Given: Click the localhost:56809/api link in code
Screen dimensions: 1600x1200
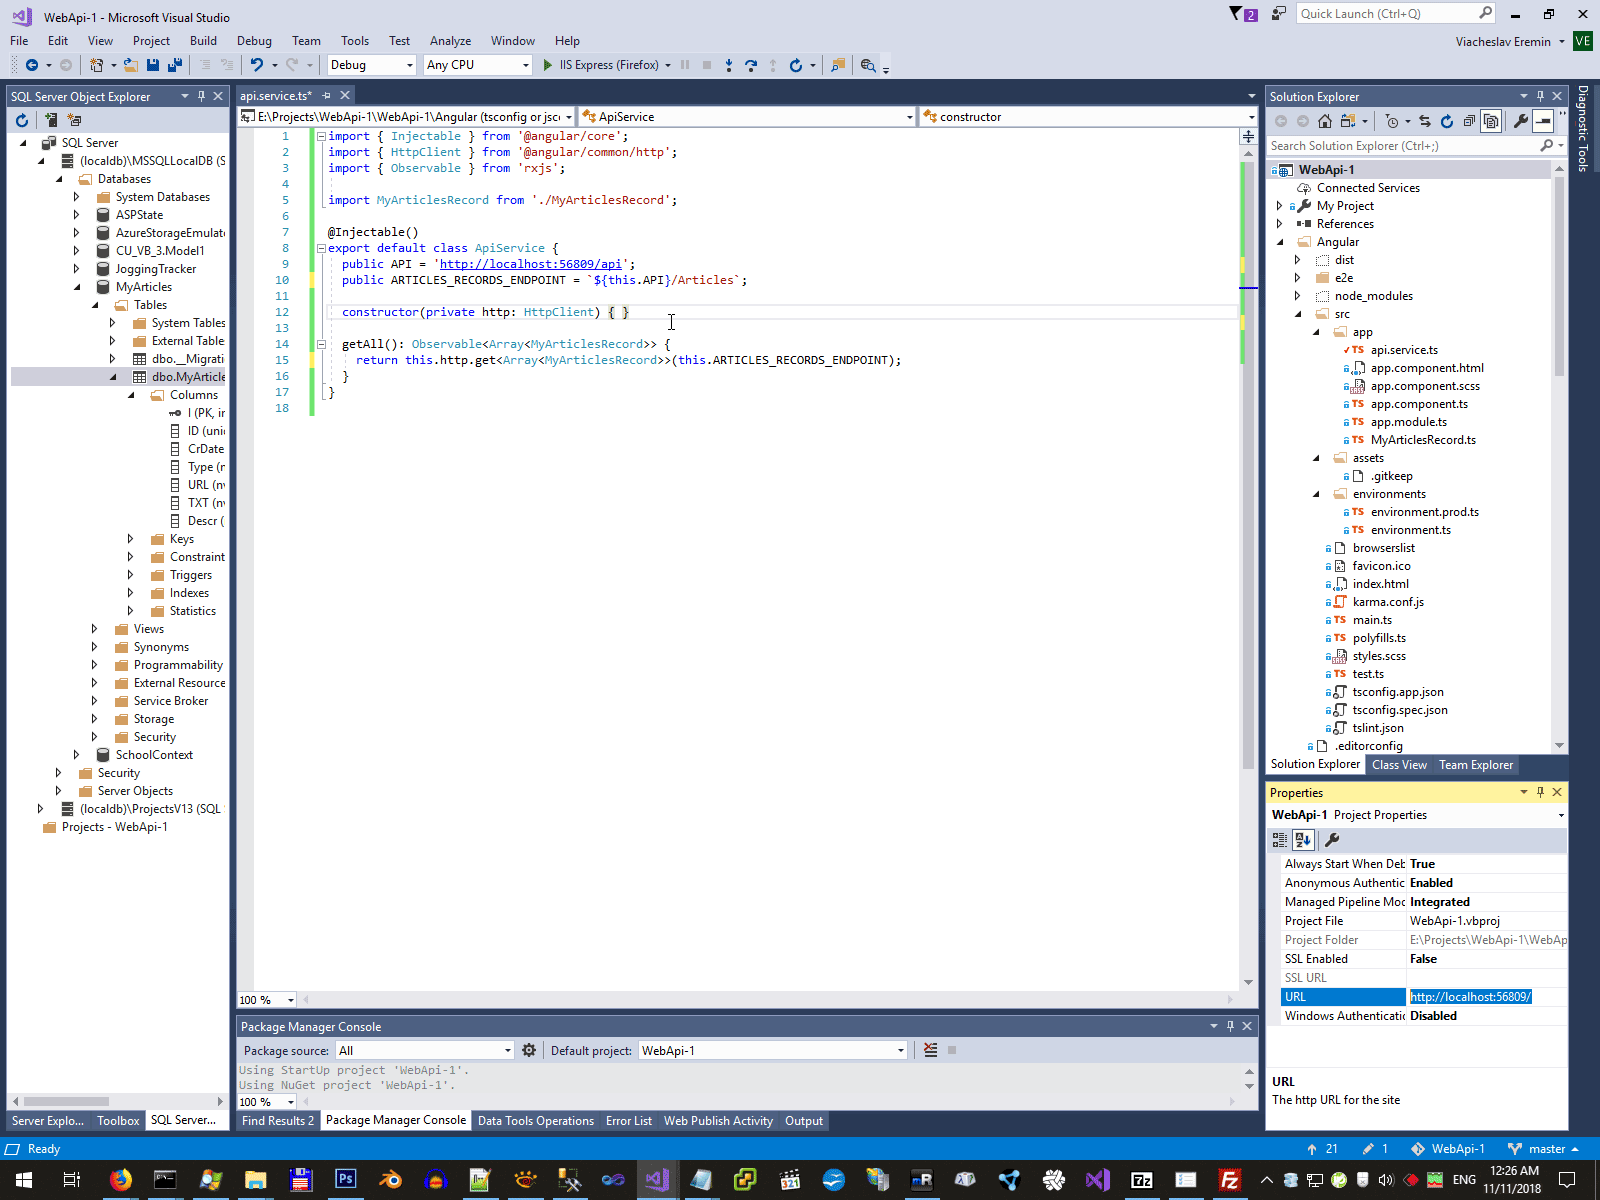Looking at the screenshot, I should [x=530, y=264].
